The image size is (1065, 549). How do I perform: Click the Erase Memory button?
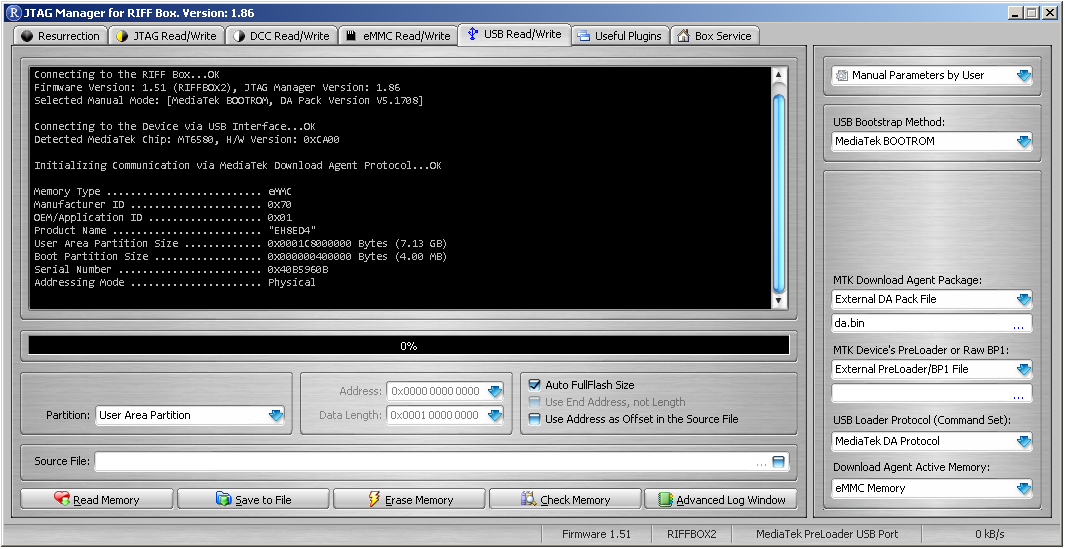[x=410, y=499]
